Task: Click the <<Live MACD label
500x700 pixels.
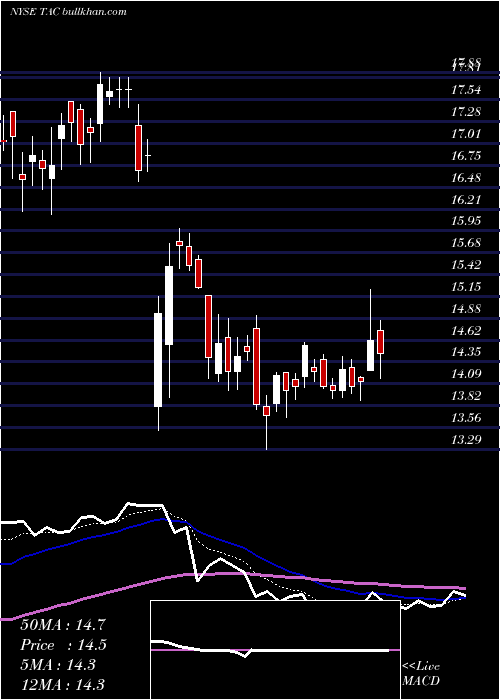Action: point(421,674)
